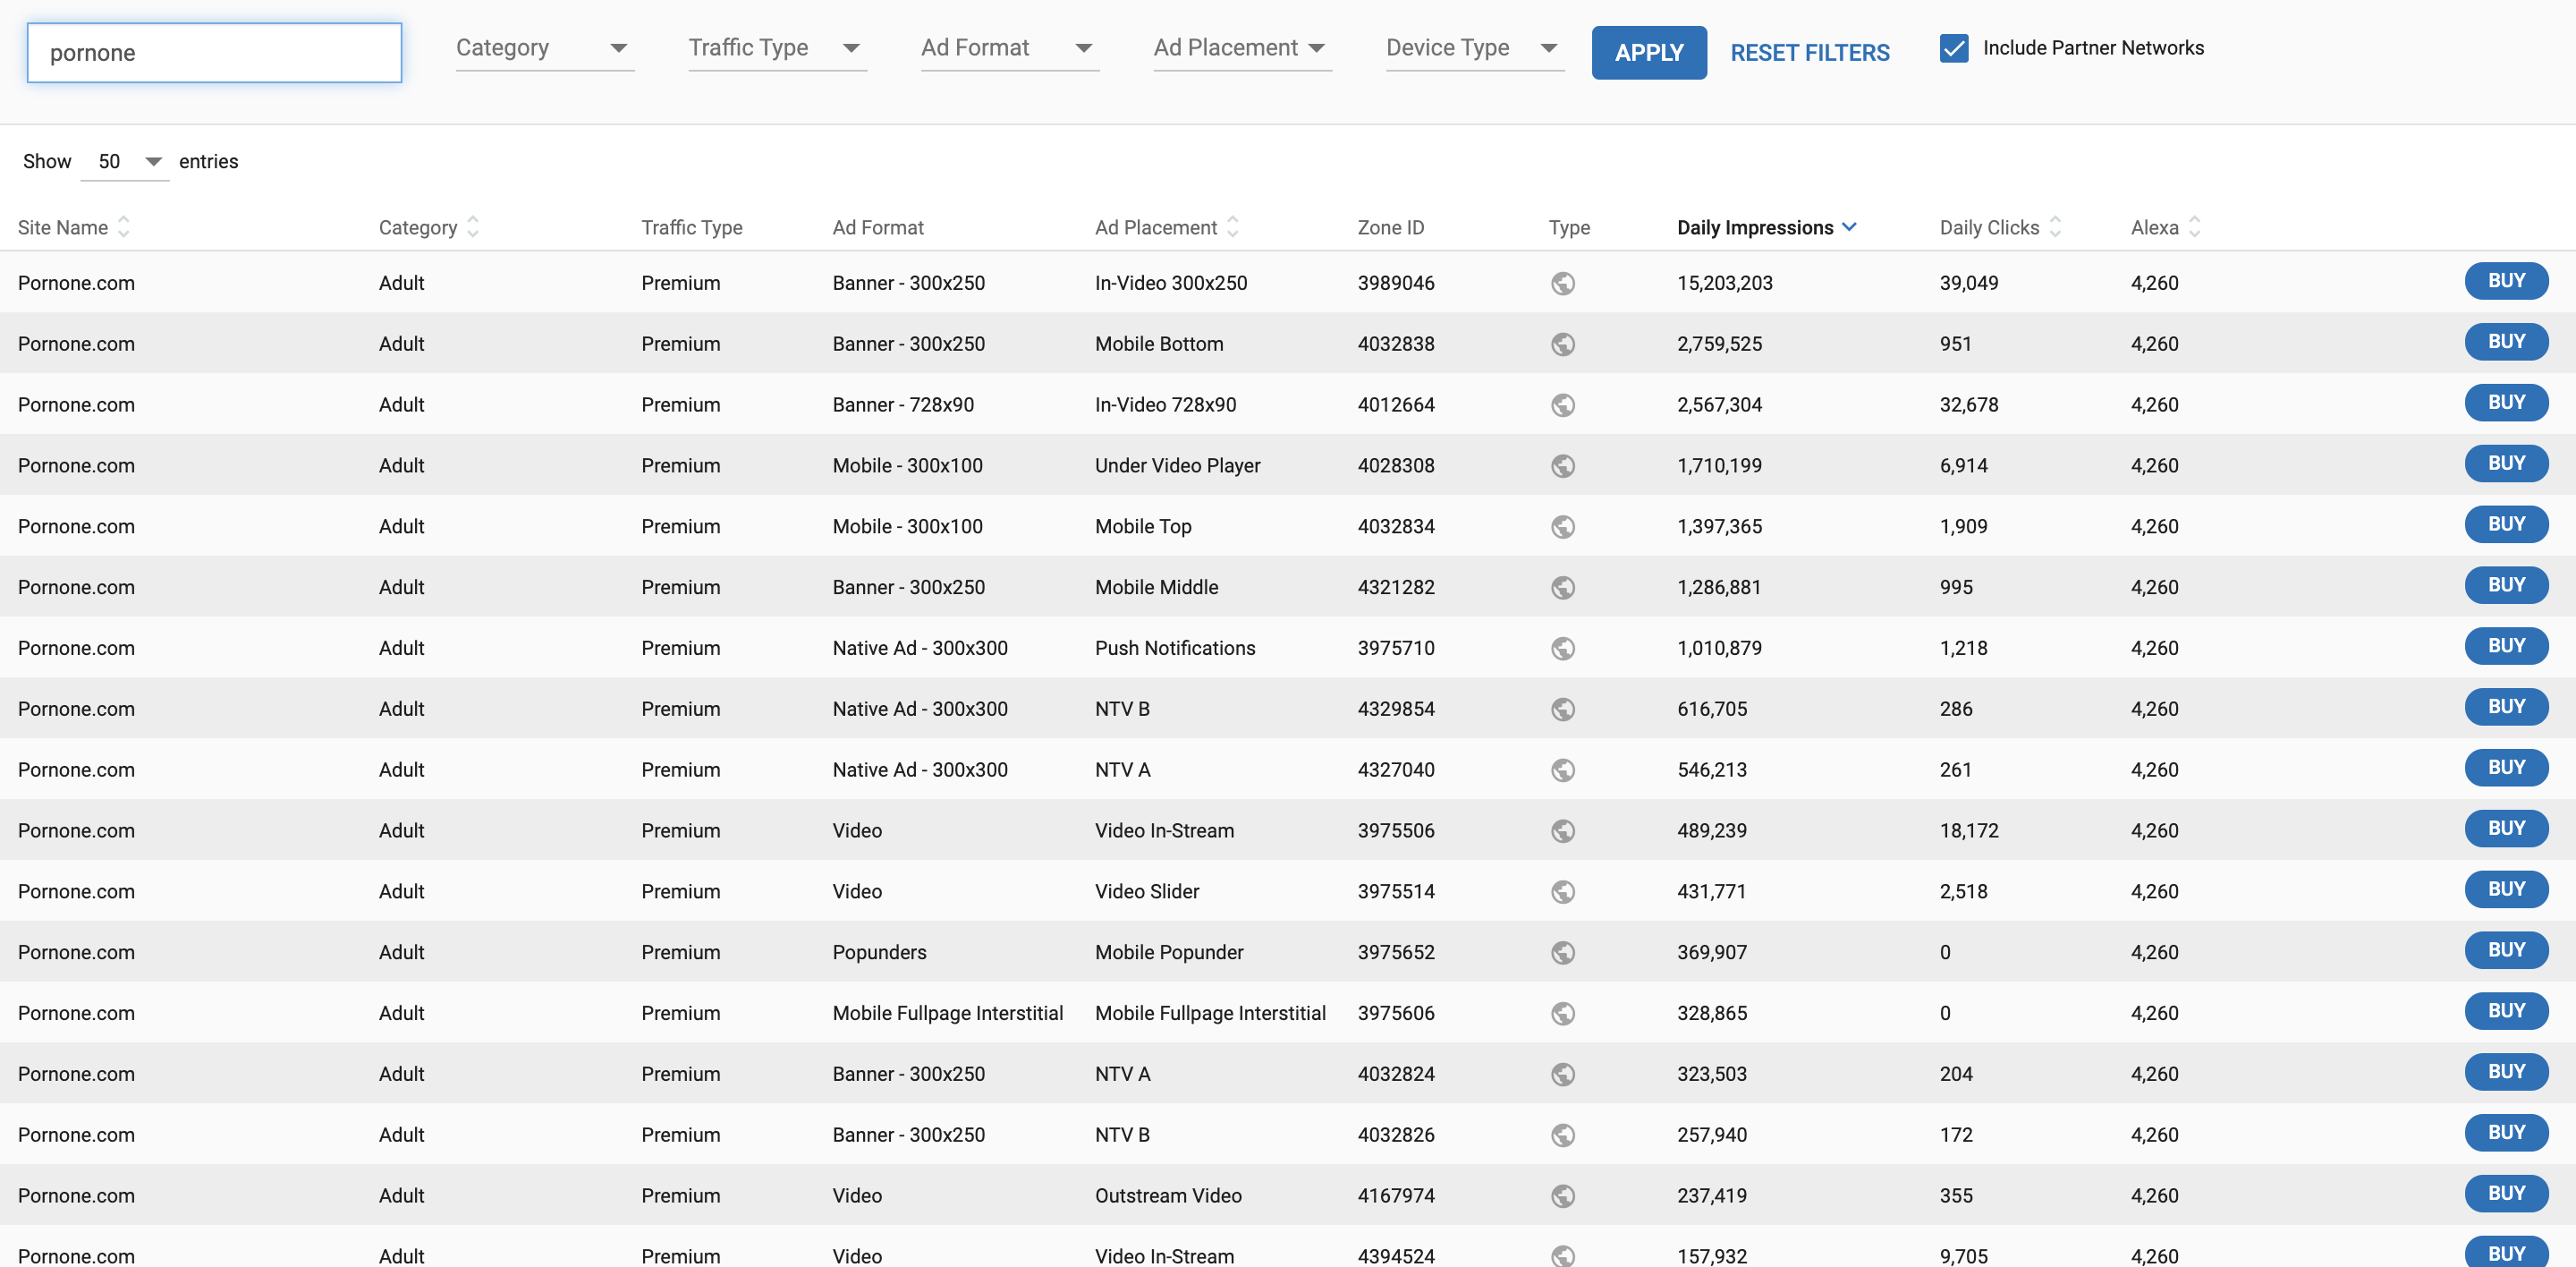Sort table by Site Name column
This screenshot has width=2576, height=1267.
pyautogui.click(x=73, y=228)
